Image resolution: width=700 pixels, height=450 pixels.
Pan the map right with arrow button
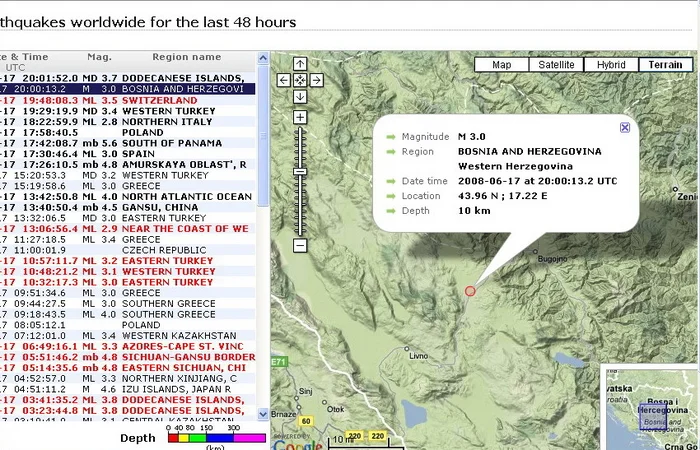pos(317,80)
